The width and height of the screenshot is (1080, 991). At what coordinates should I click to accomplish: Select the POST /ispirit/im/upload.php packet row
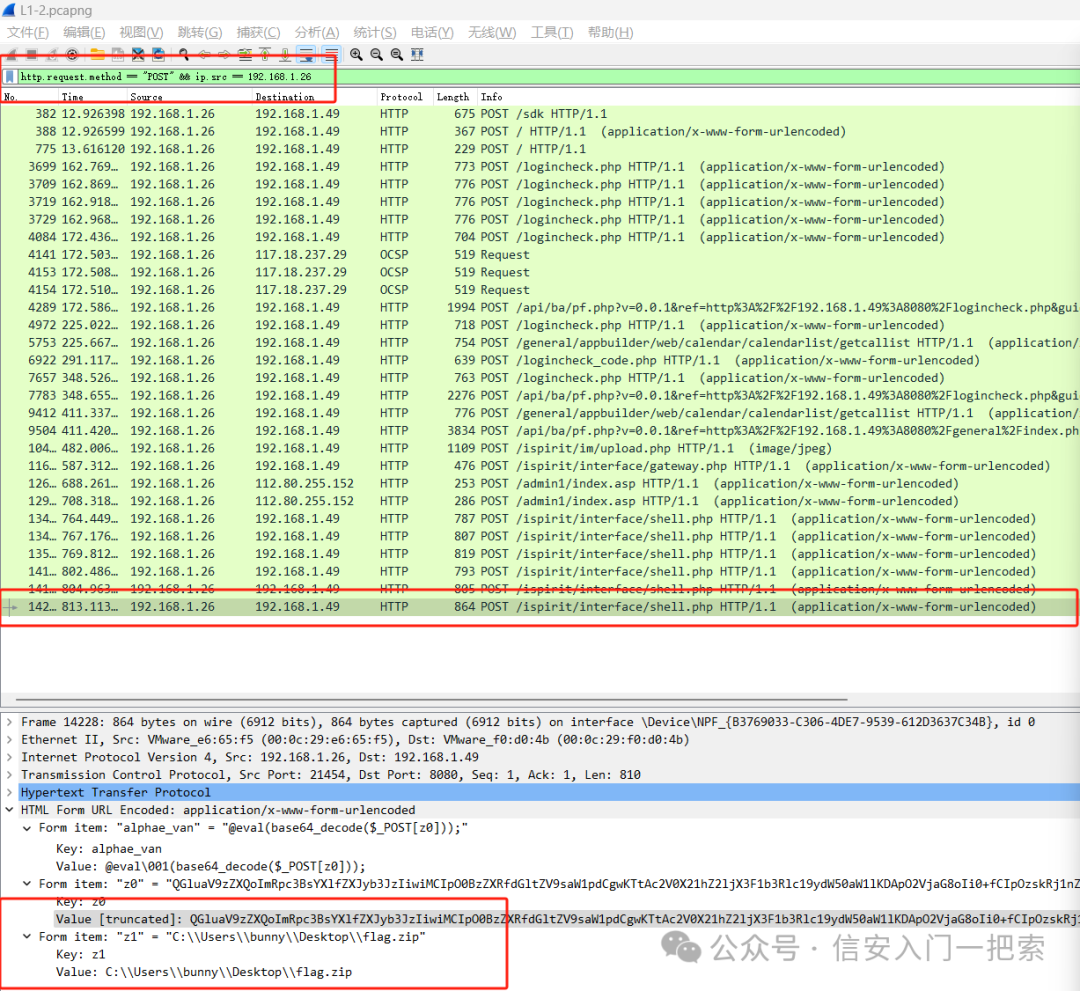(x=540, y=448)
